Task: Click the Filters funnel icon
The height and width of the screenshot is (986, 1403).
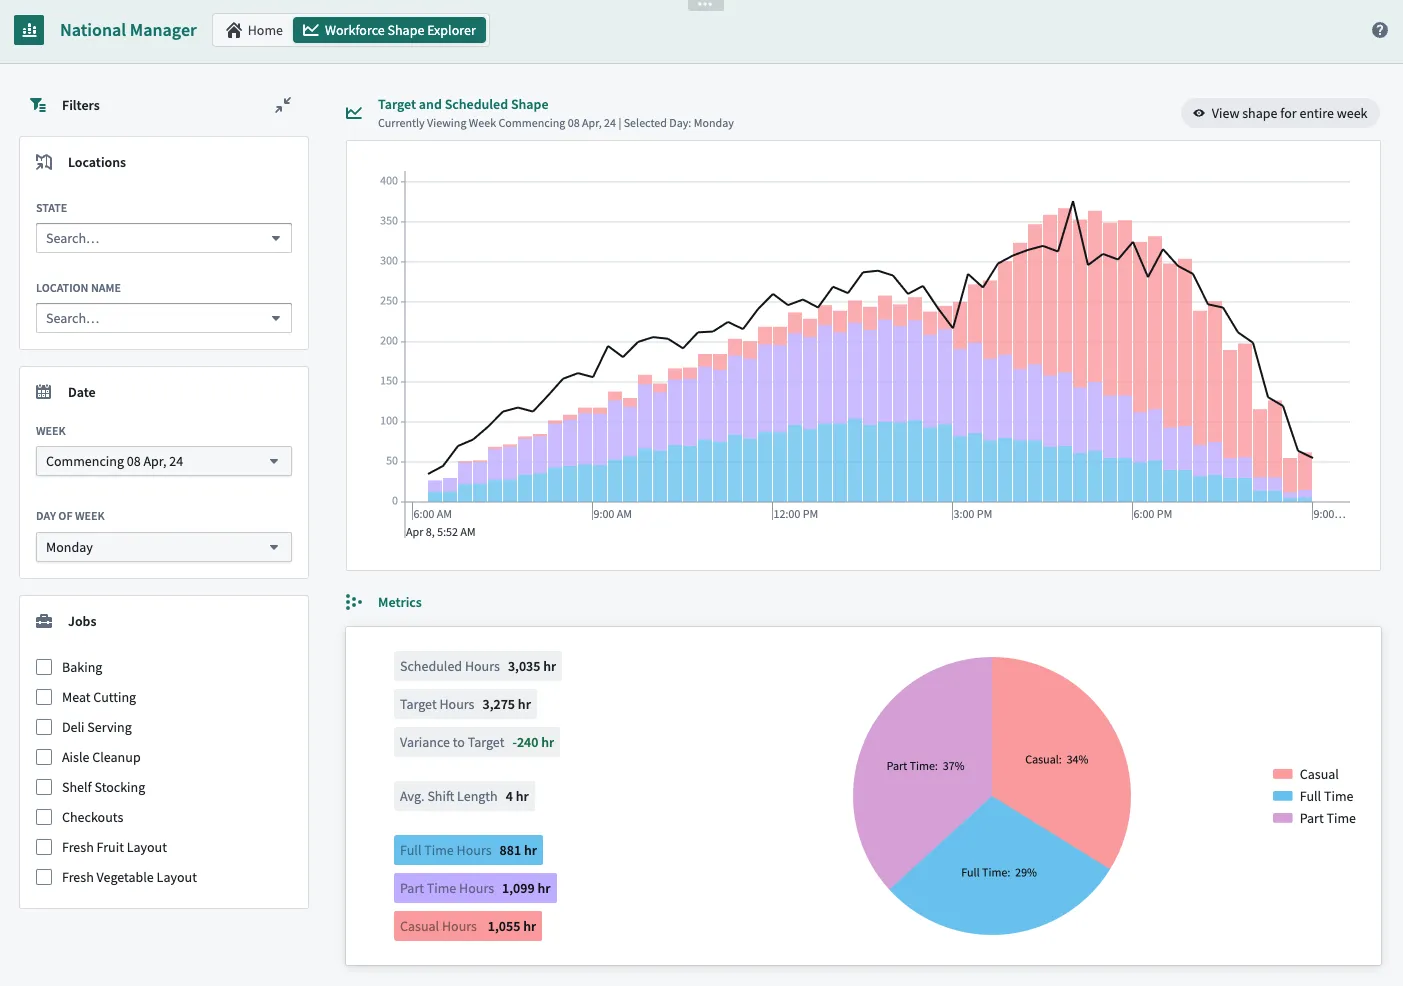Action: click(x=38, y=105)
